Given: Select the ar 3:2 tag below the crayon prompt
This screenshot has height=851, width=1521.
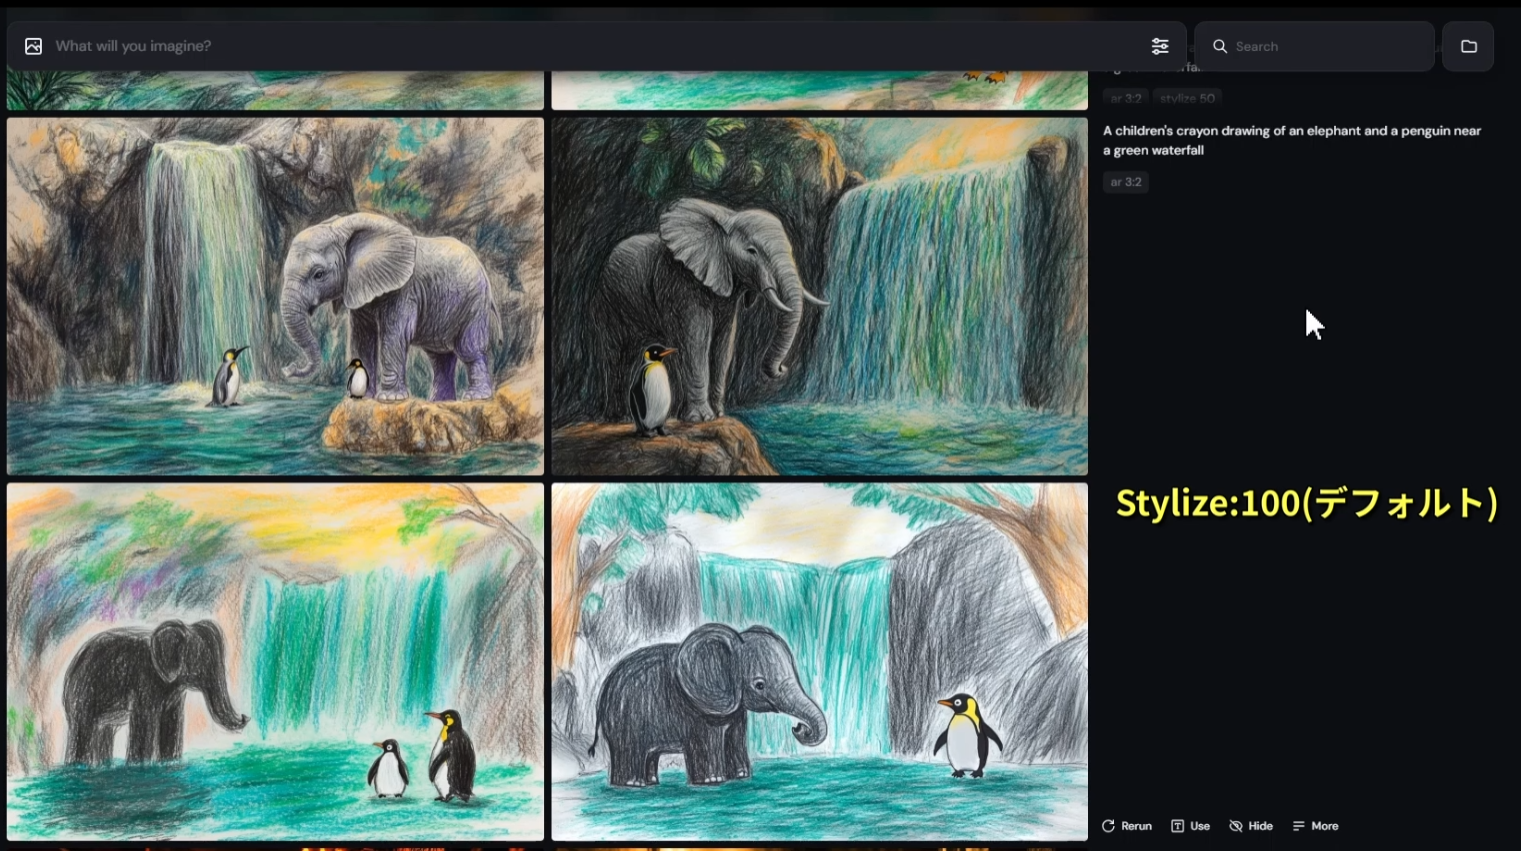Looking at the screenshot, I should pos(1125,182).
